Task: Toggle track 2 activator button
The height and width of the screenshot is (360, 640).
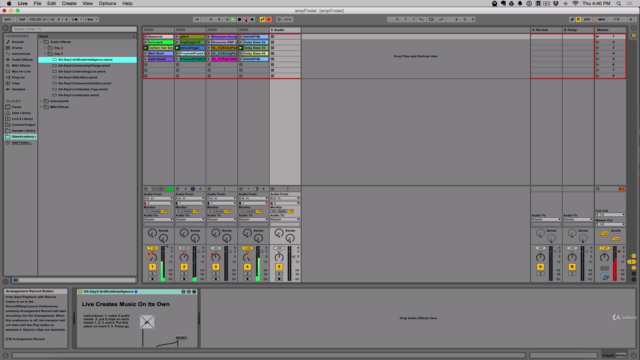Action: coord(184,267)
